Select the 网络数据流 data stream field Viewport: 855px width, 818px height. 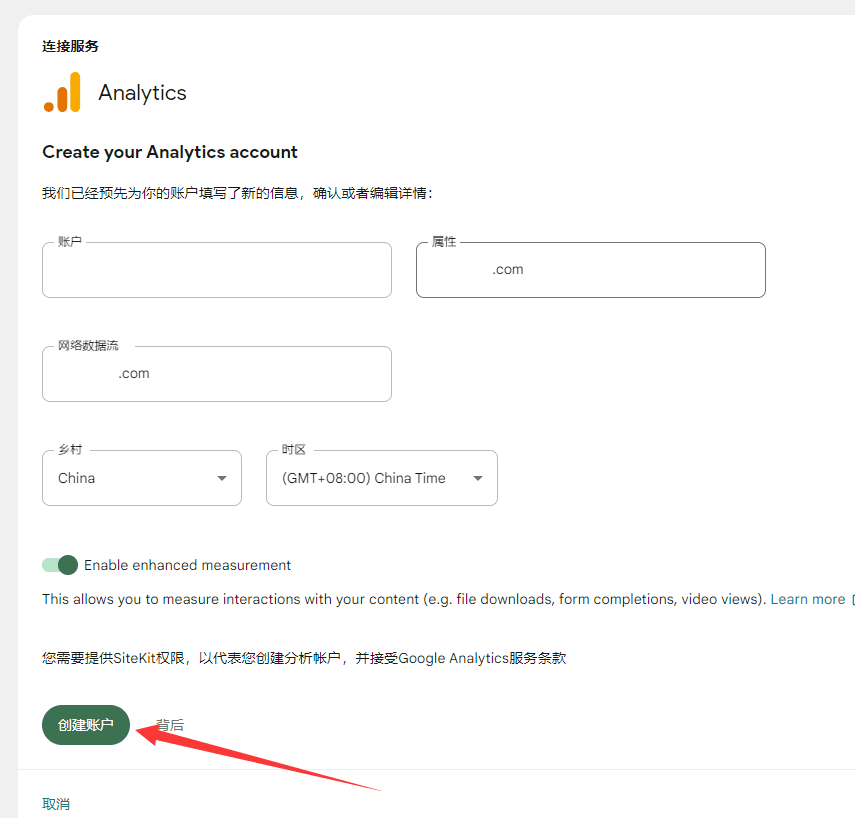click(x=217, y=374)
